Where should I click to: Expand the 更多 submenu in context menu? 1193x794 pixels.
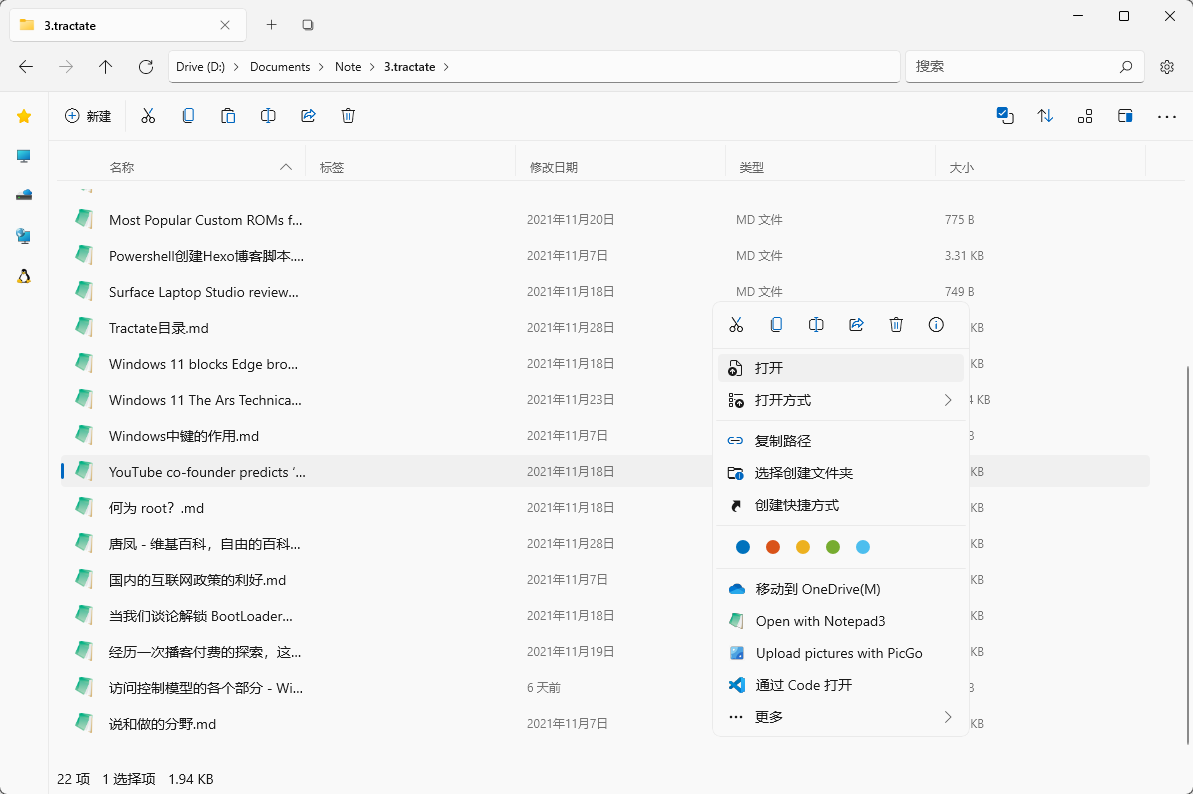coord(840,717)
